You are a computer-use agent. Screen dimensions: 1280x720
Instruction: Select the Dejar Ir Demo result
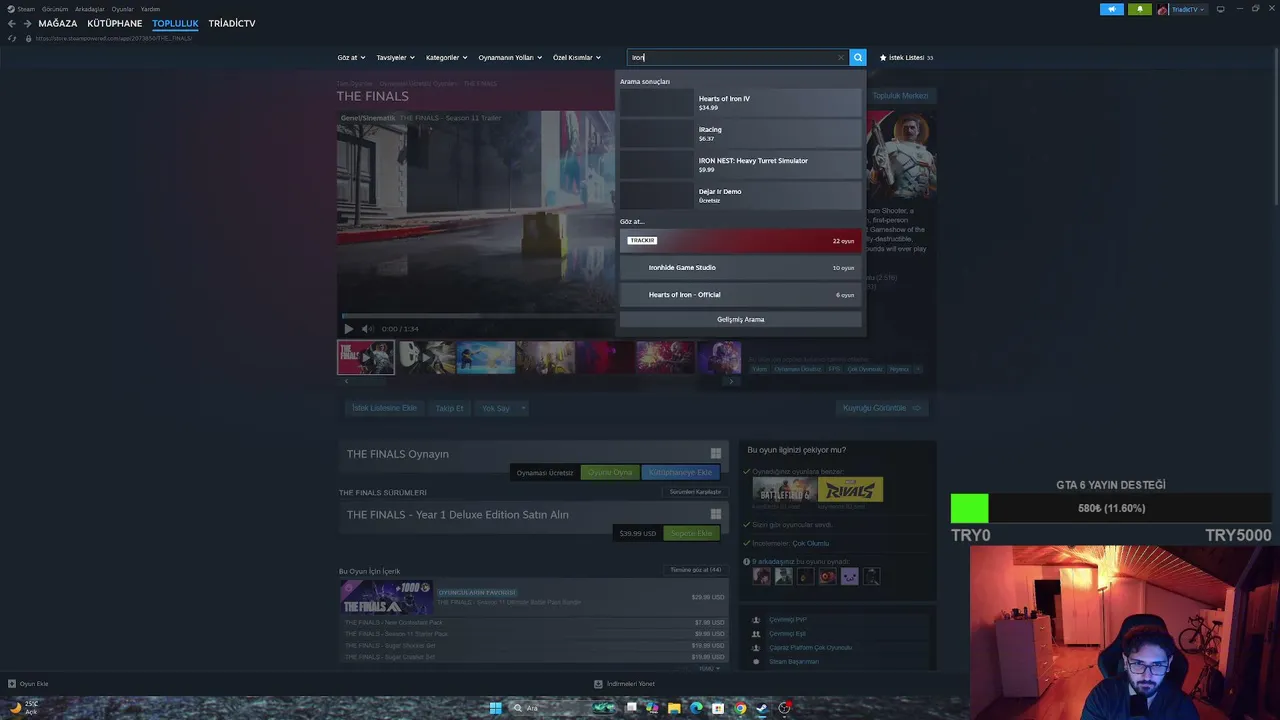click(x=740, y=195)
